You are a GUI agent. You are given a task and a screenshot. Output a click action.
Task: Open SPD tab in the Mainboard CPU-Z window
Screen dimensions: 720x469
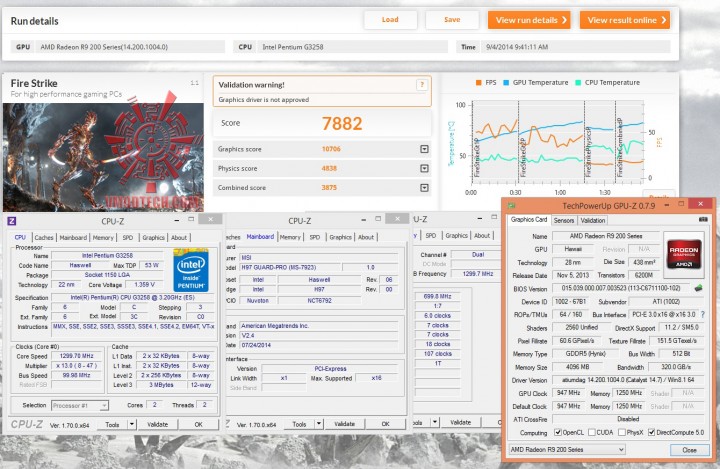click(x=315, y=237)
